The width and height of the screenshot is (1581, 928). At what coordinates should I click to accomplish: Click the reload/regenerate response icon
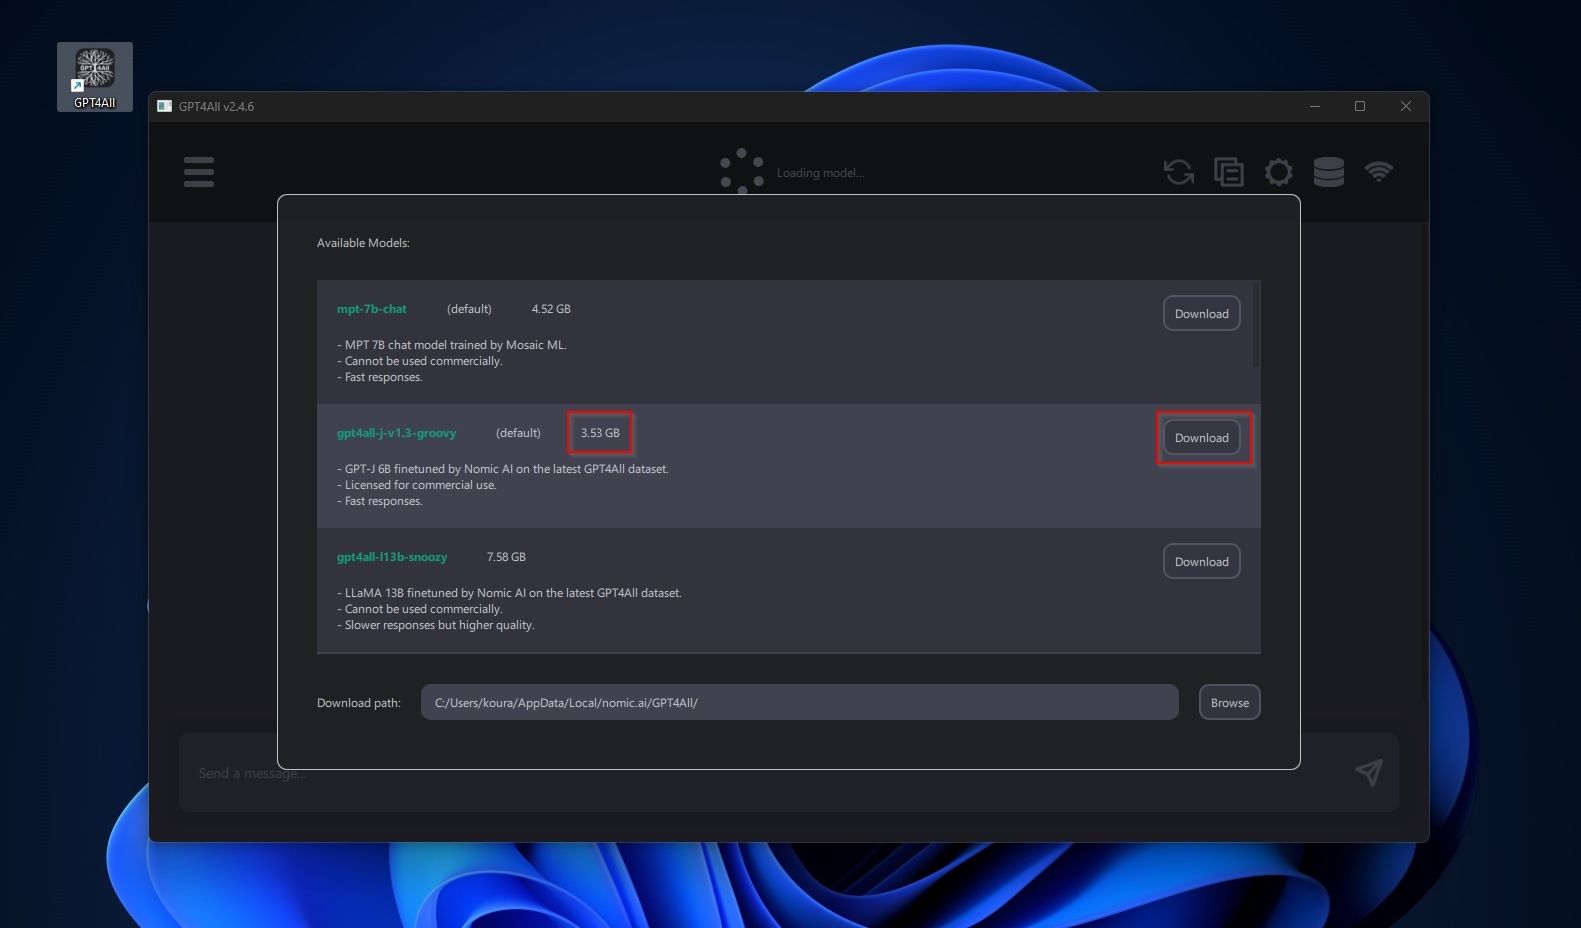click(1179, 172)
